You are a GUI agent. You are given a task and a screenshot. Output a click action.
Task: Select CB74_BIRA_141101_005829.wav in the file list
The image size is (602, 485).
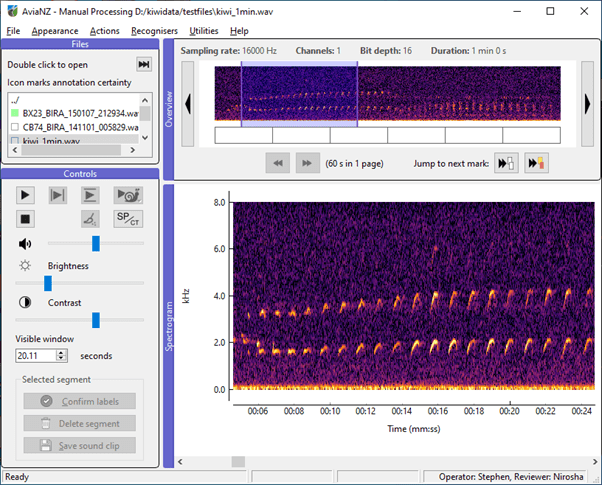tap(80, 128)
